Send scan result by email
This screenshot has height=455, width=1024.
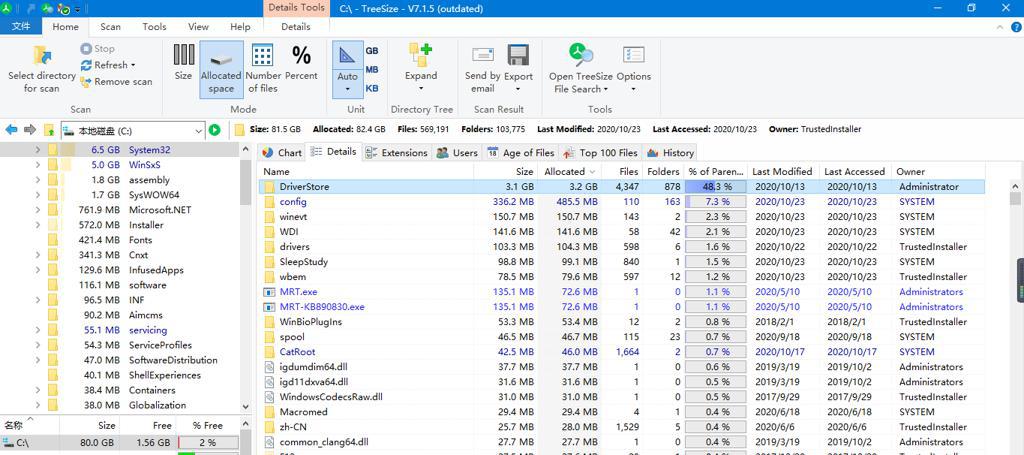point(483,69)
